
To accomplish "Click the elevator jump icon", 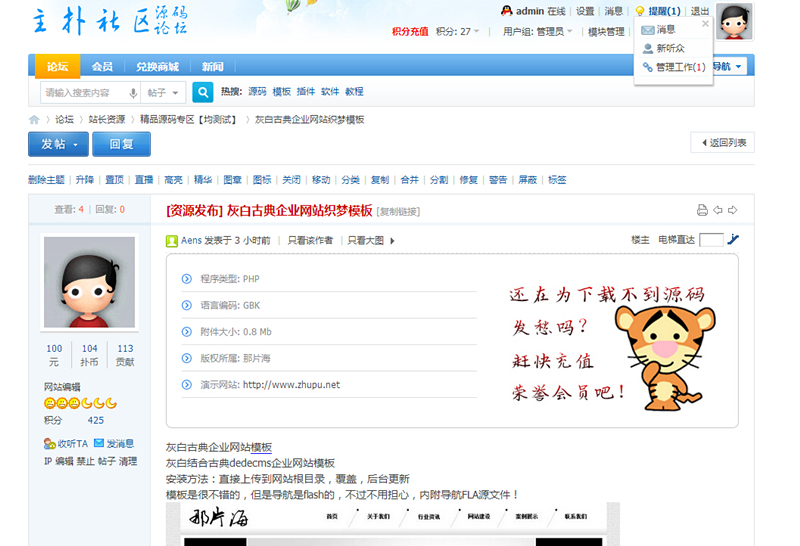I will (x=733, y=239).
